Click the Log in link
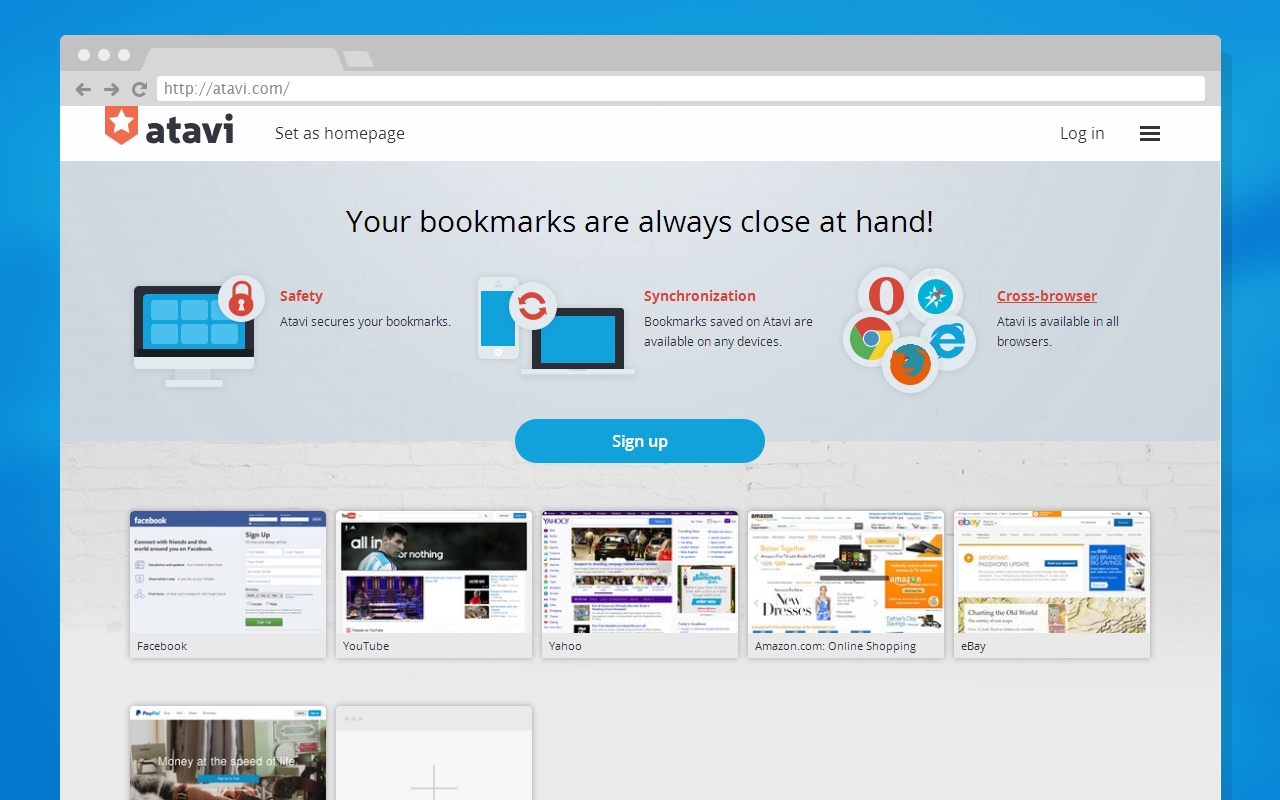This screenshot has height=800, width=1280. tap(1082, 134)
